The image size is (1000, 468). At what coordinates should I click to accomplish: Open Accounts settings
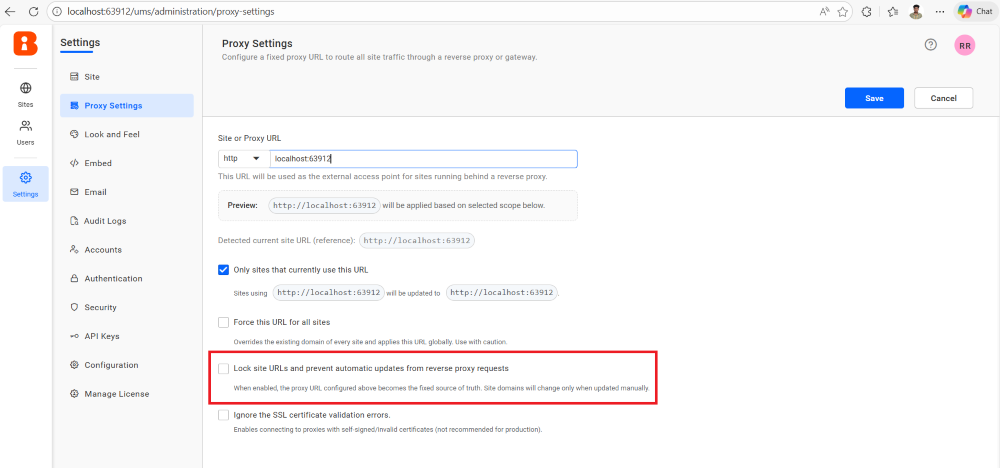tap(126, 250)
